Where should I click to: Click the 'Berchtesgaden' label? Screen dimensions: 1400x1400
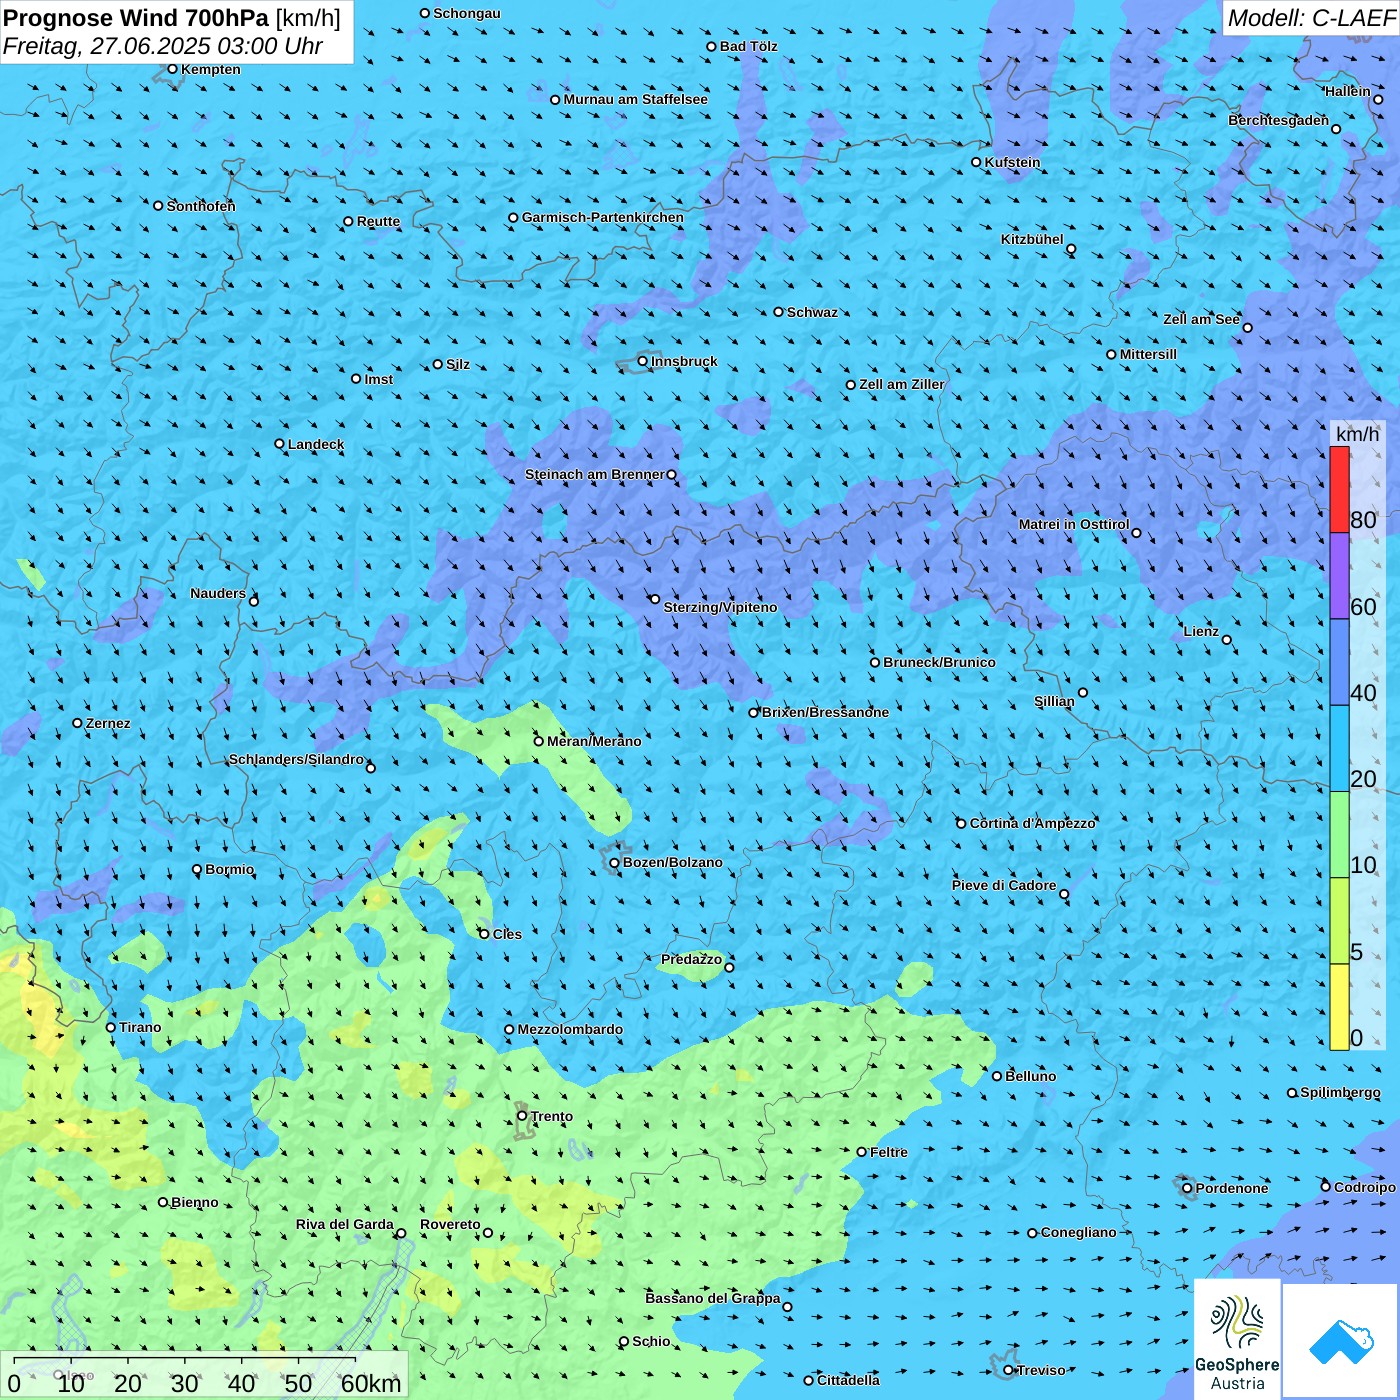tap(1278, 120)
